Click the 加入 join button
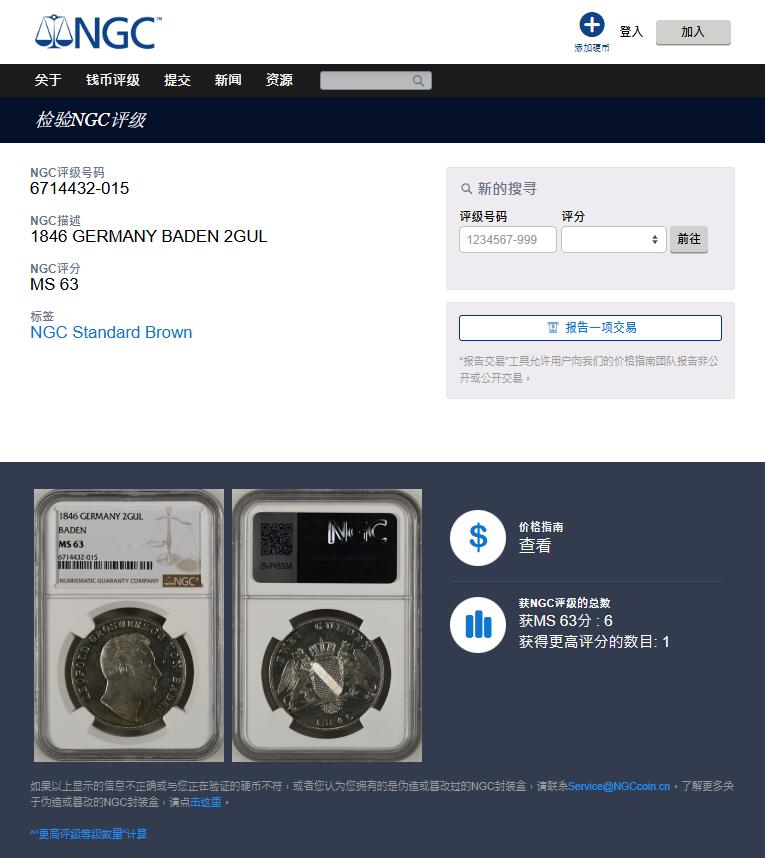This screenshot has width=765, height=858. click(x=693, y=32)
